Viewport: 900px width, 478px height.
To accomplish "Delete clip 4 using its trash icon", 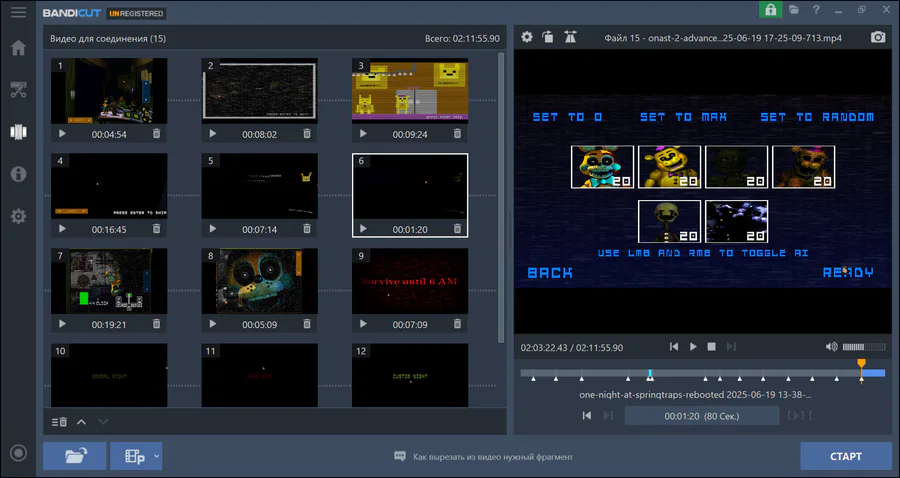I will 156,229.
